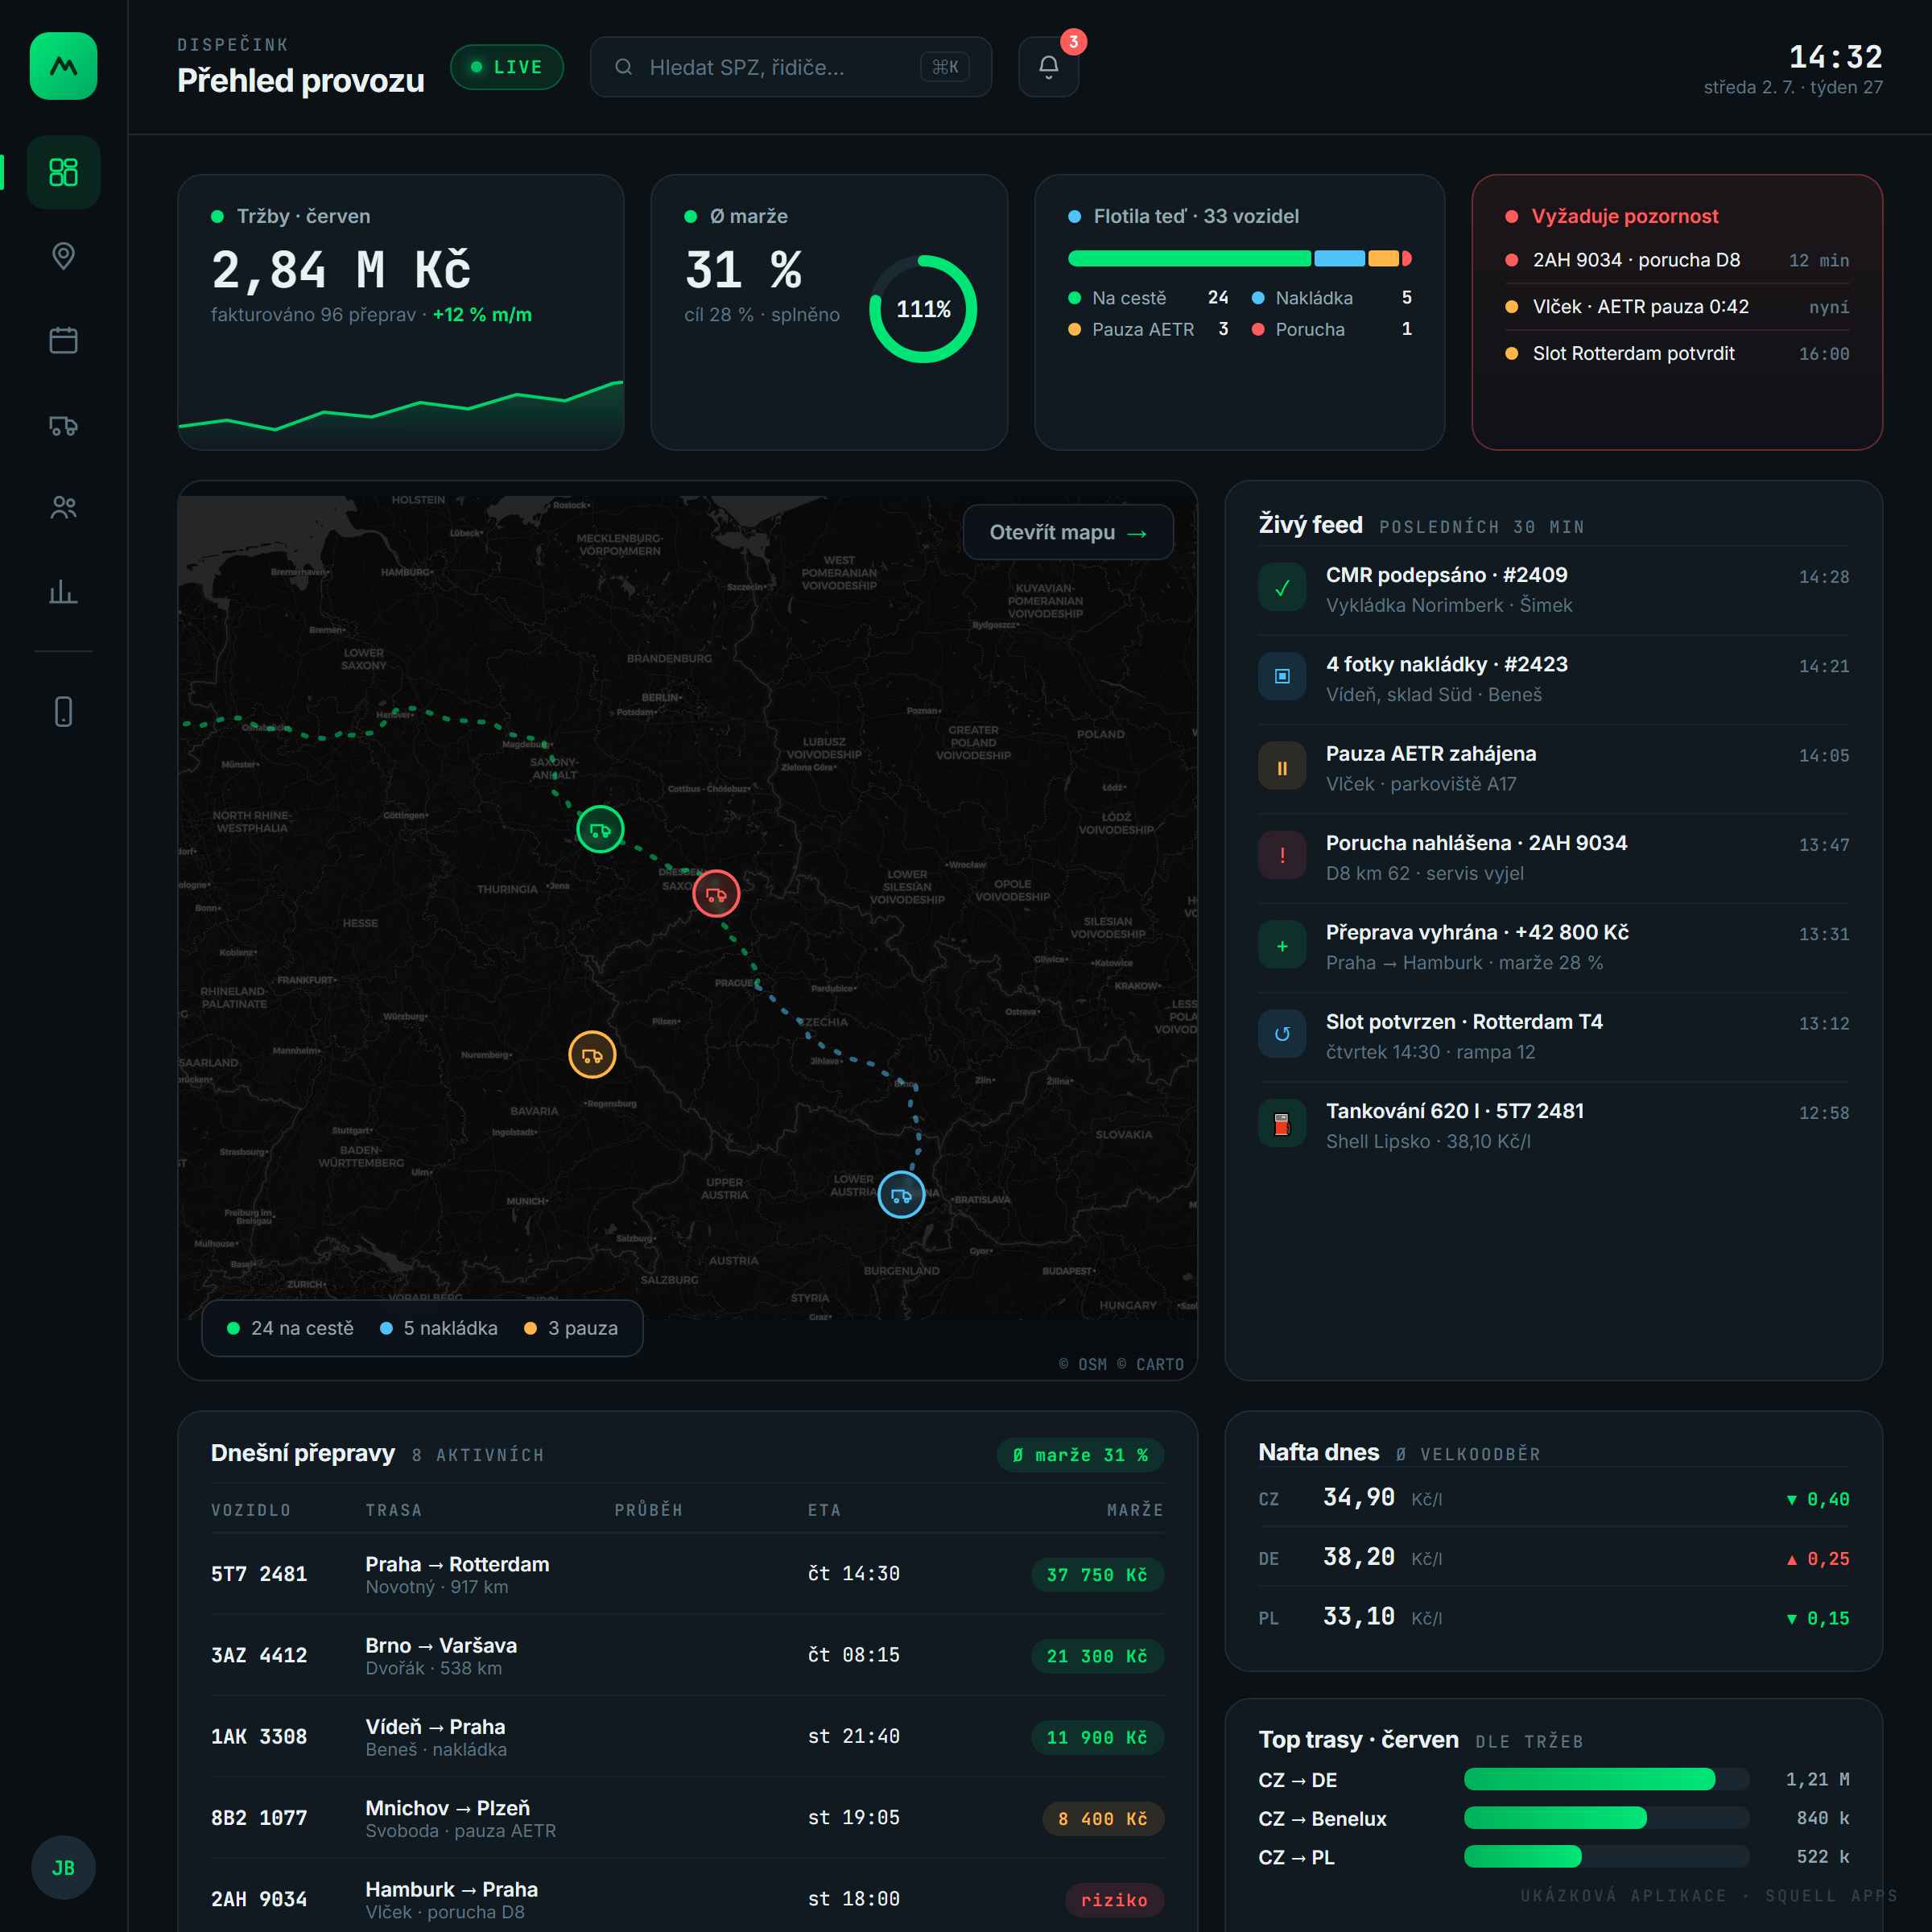Image resolution: width=1932 pixels, height=1932 pixels.
Task: Open the calendar sidebar icon
Action: pyautogui.click(x=63, y=340)
